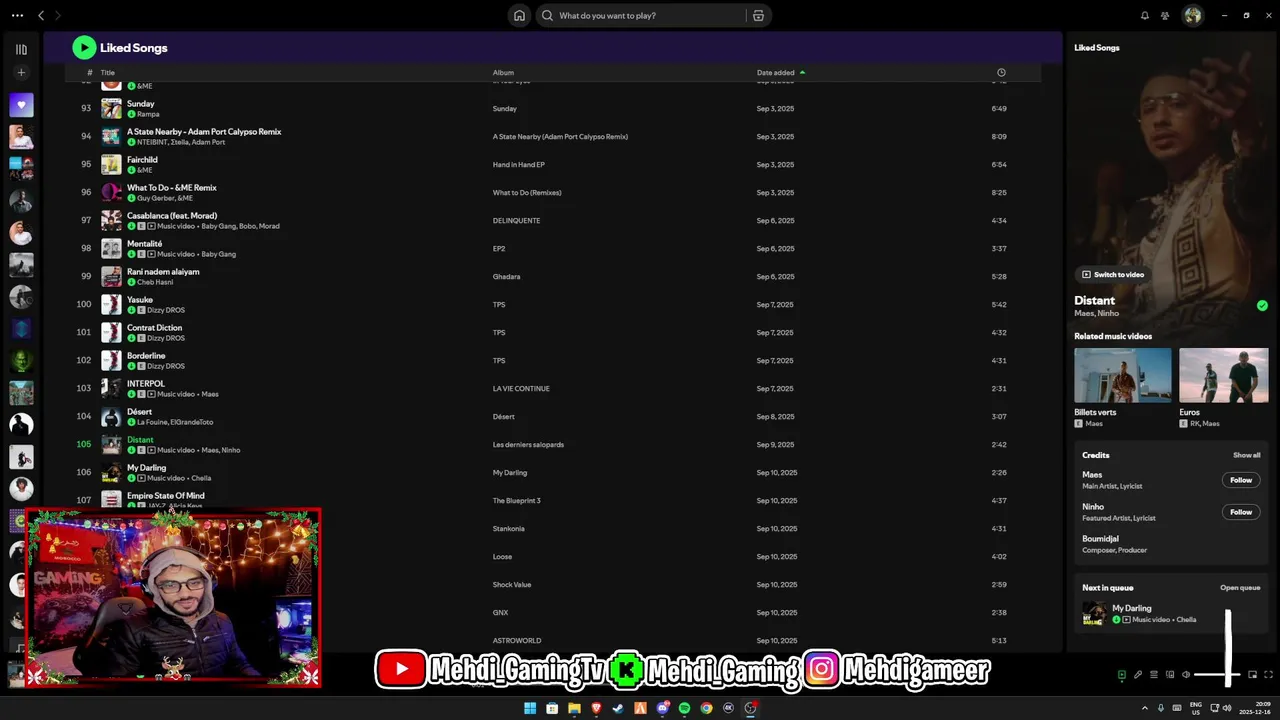Click Sunday album cover thumbnail
Image resolution: width=1280 pixels, height=720 pixels.
(111, 108)
